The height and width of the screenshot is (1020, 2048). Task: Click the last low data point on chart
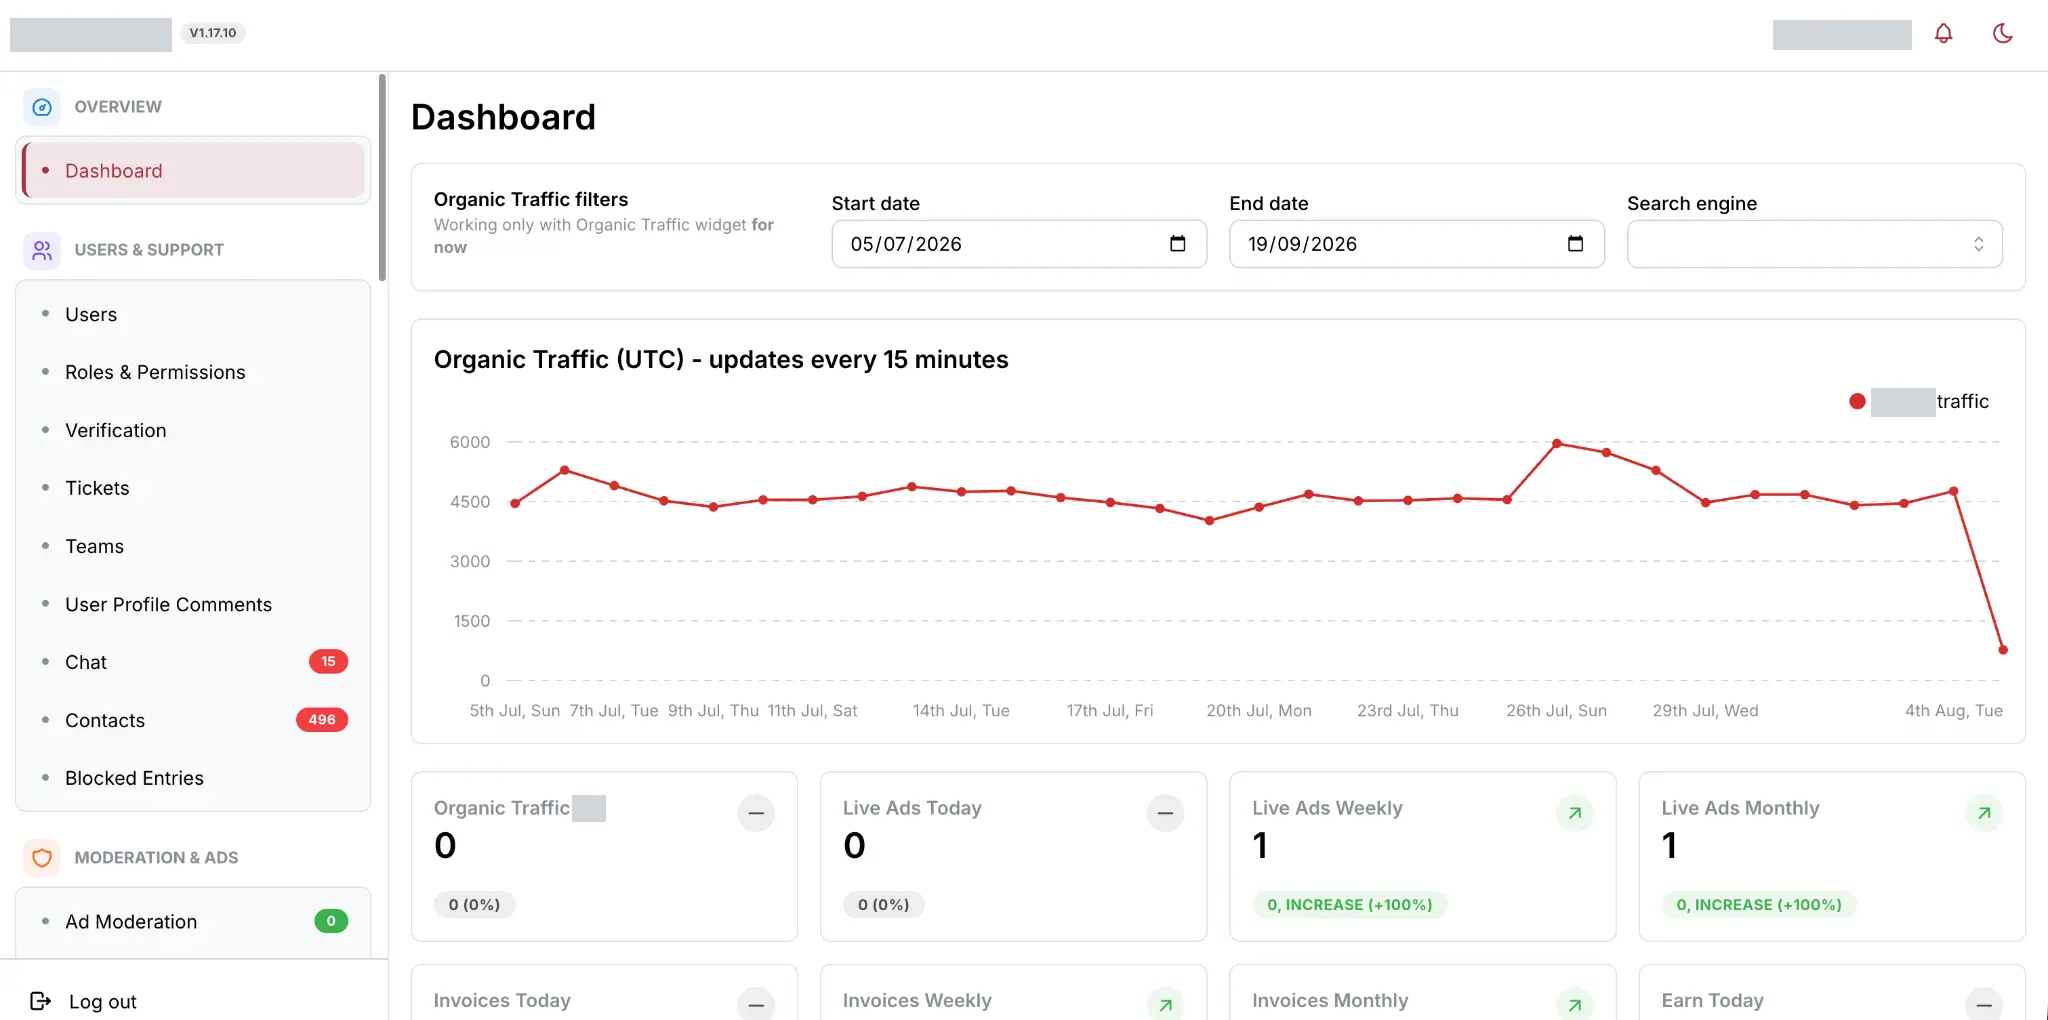click(2003, 650)
